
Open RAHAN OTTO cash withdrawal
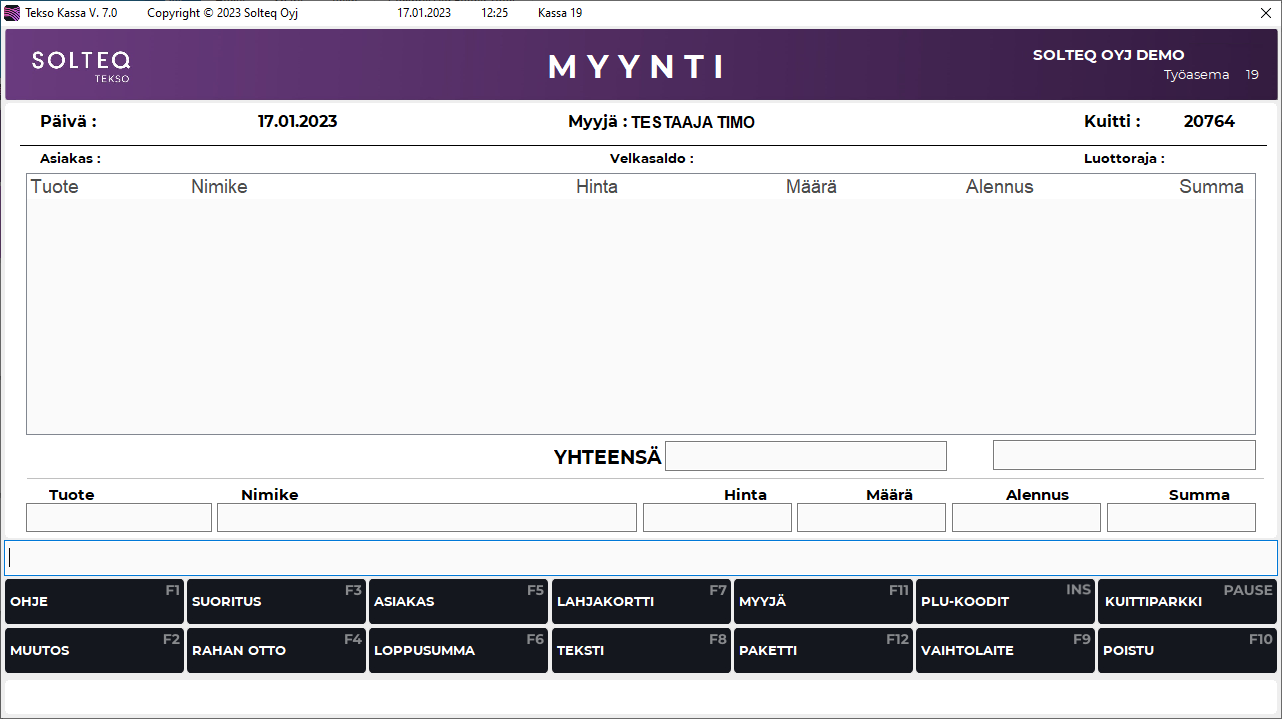(x=276, y=650)
